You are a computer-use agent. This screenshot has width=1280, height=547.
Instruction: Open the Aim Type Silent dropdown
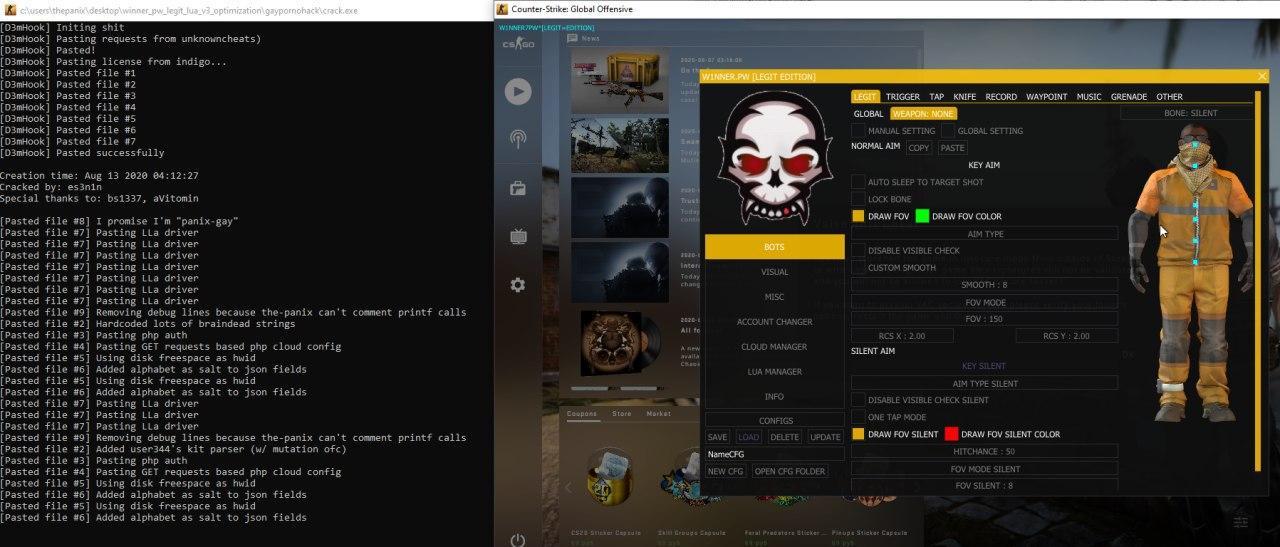pyautogui.click(x=984, y=383)
